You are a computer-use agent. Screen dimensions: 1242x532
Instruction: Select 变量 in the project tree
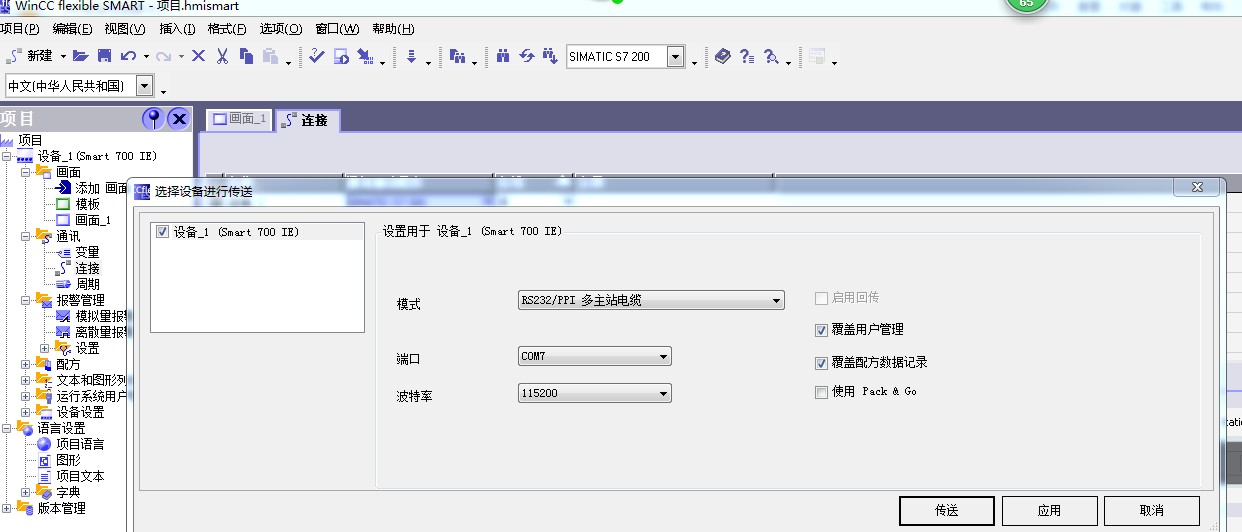87,252
